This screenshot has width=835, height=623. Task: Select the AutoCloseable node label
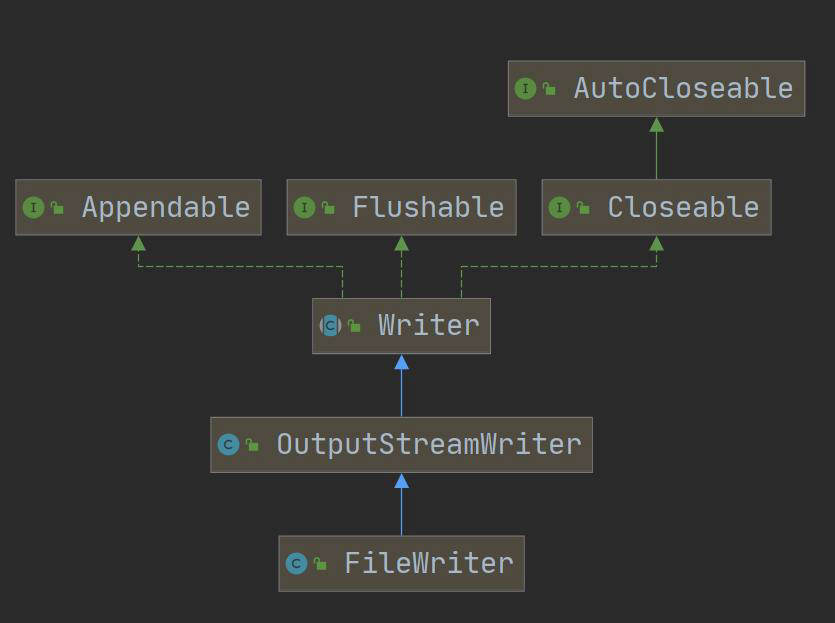[x=683, y=88]
